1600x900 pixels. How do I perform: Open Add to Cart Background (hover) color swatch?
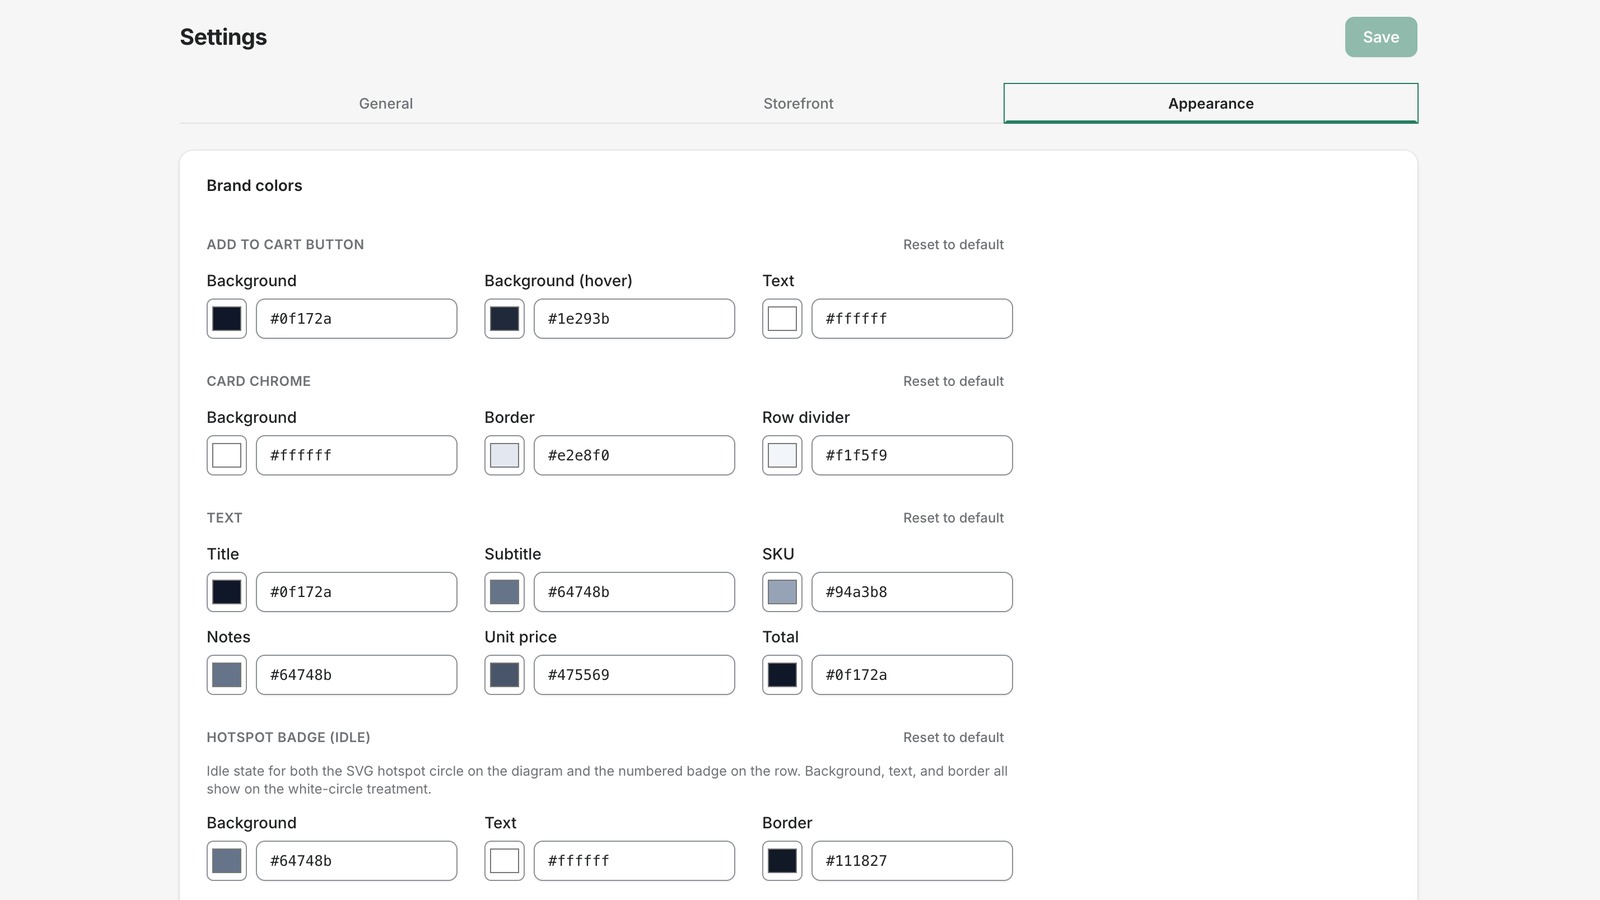click(505, 319)
